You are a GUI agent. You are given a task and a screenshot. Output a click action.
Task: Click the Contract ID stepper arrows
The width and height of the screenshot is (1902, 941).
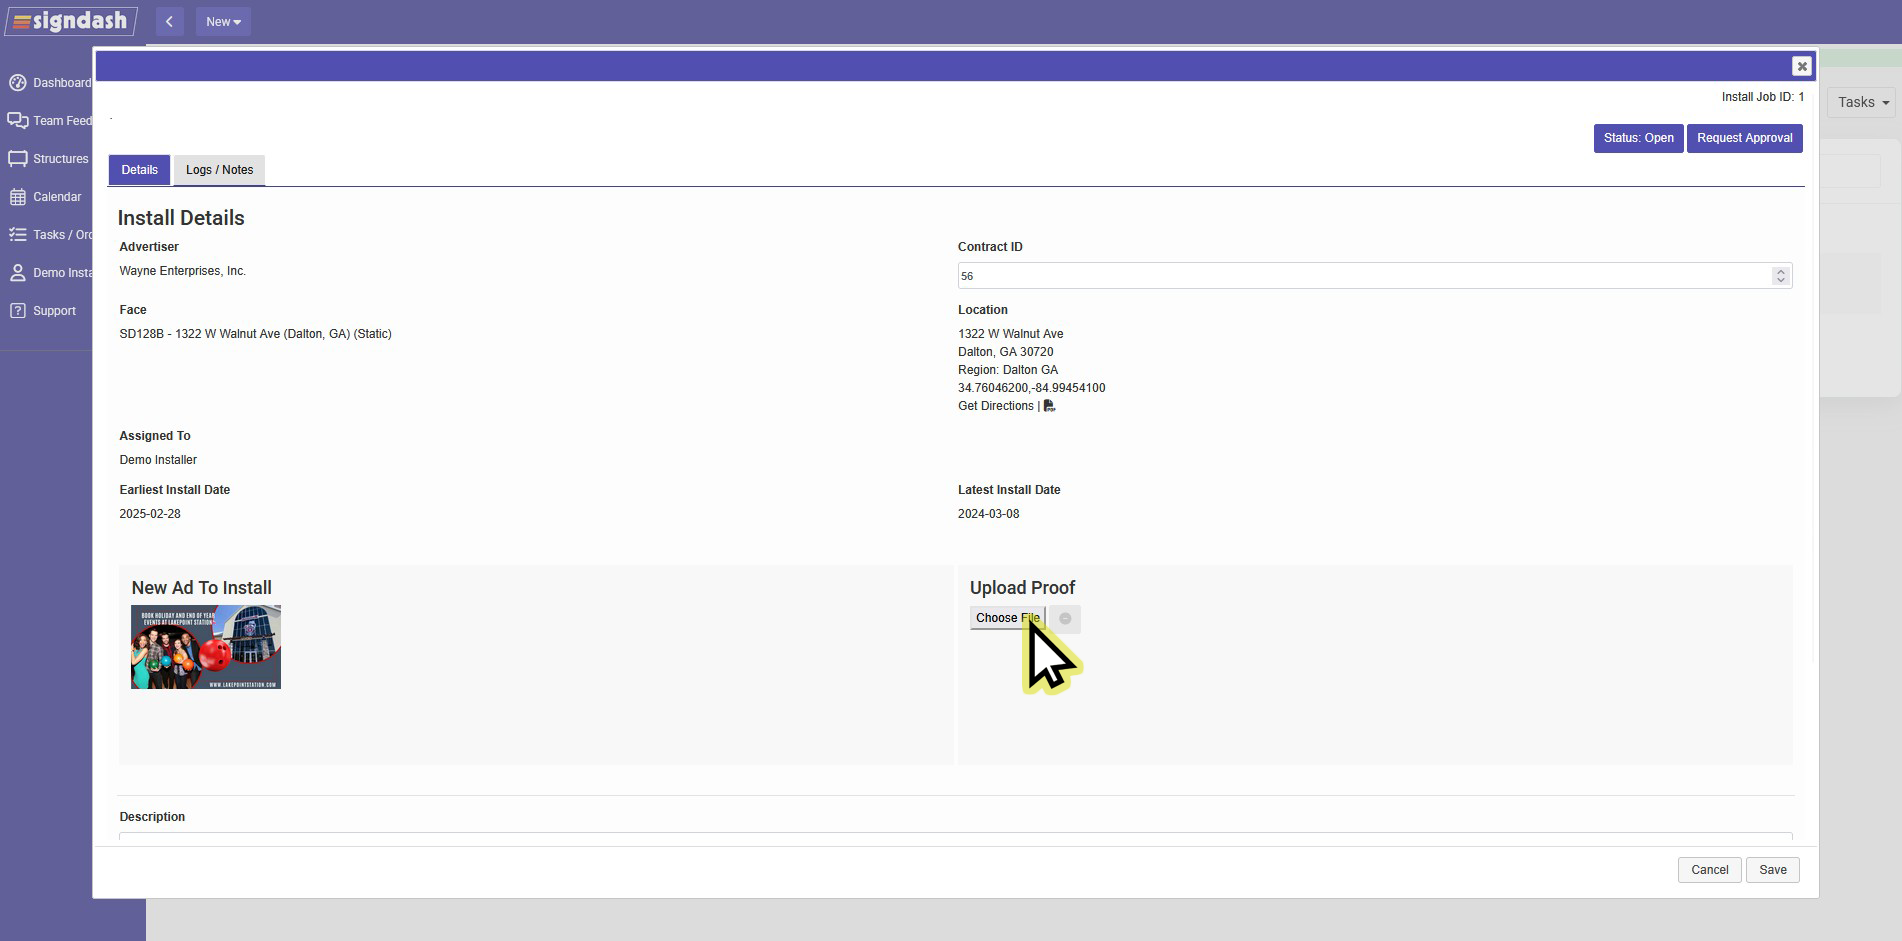tap(1780, 276)
